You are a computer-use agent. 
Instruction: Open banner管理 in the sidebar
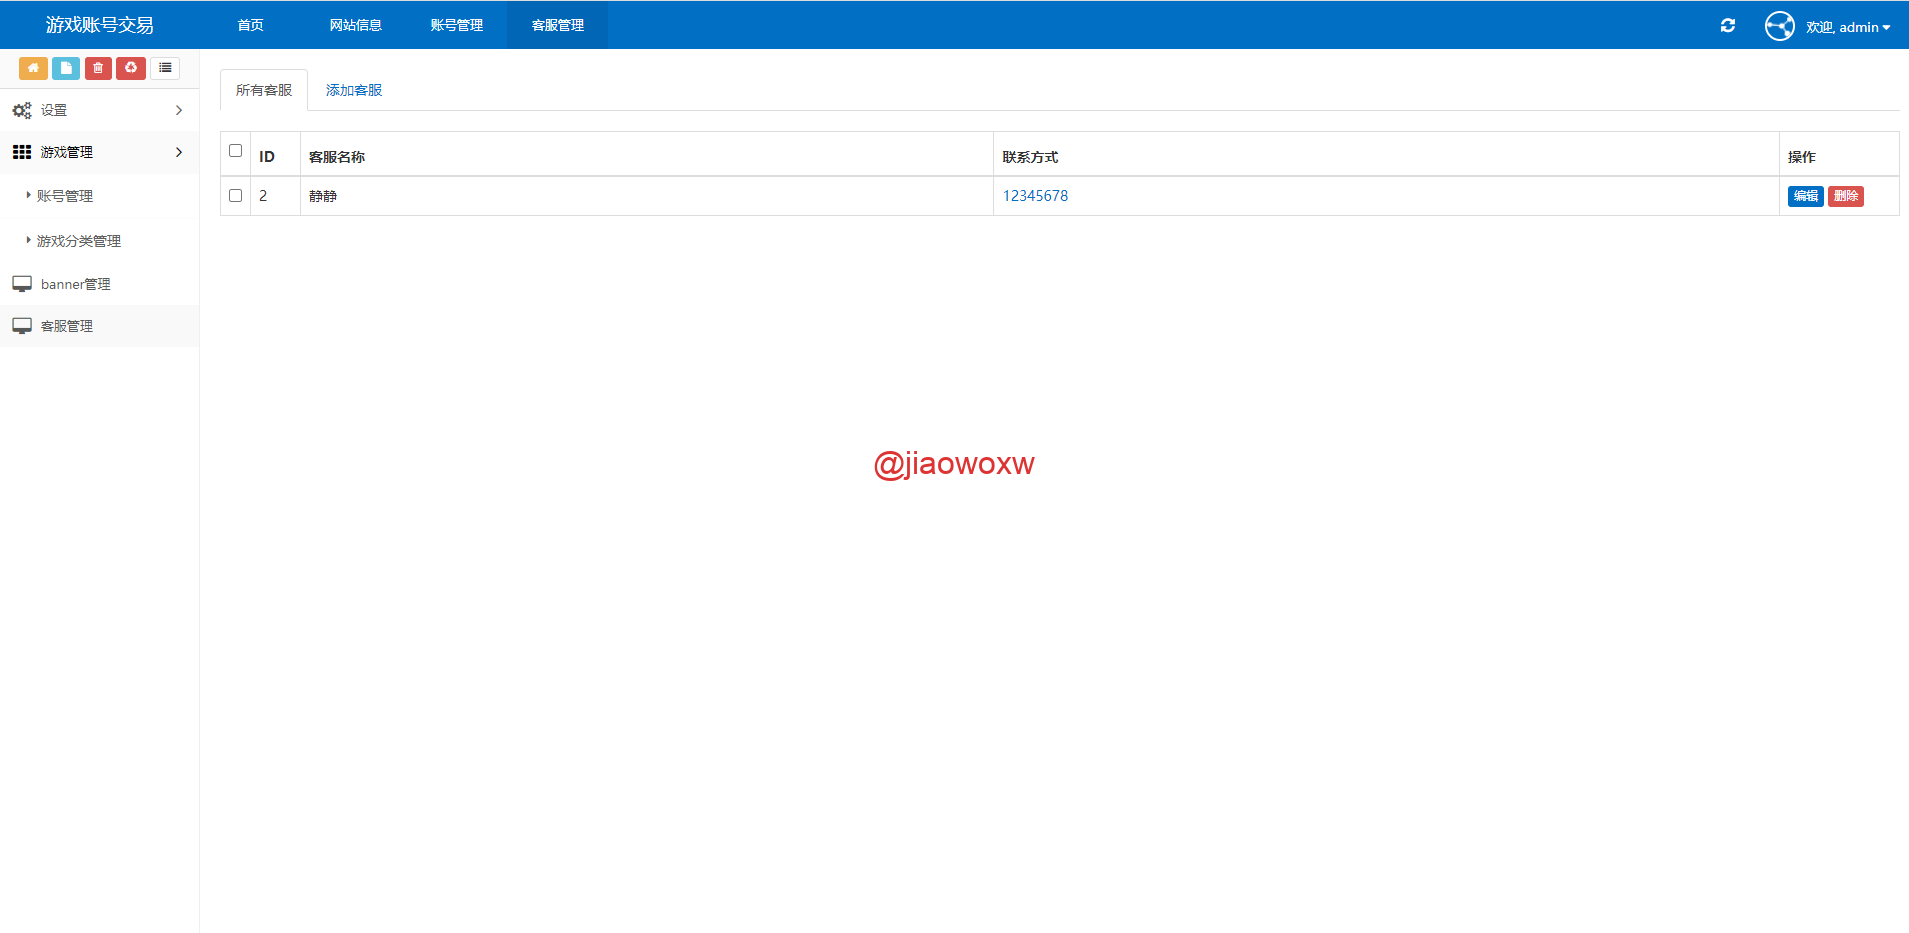[x=76, y=284]
